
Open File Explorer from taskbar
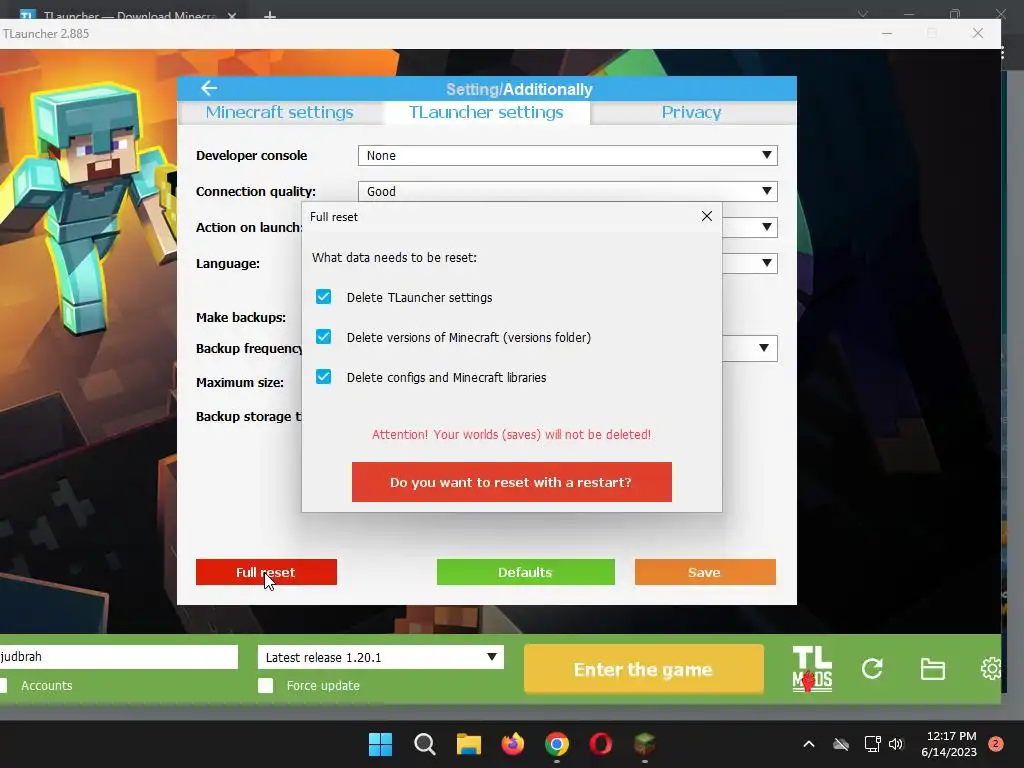tap(468, 744)
